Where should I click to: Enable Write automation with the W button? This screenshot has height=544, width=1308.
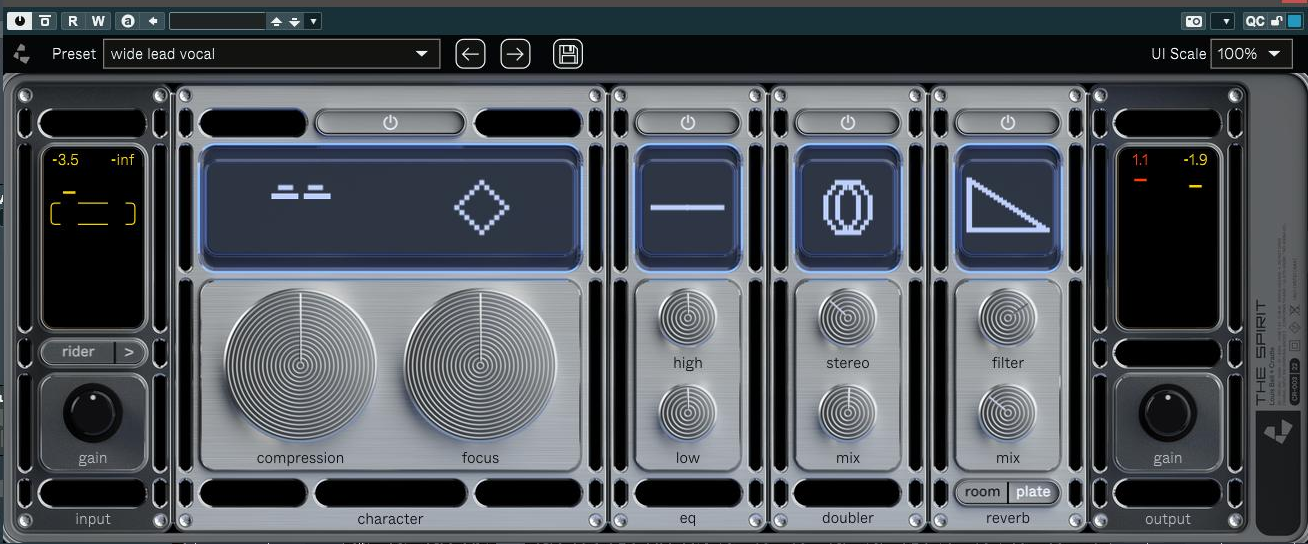pyautogui.click(x=98, y=21)
